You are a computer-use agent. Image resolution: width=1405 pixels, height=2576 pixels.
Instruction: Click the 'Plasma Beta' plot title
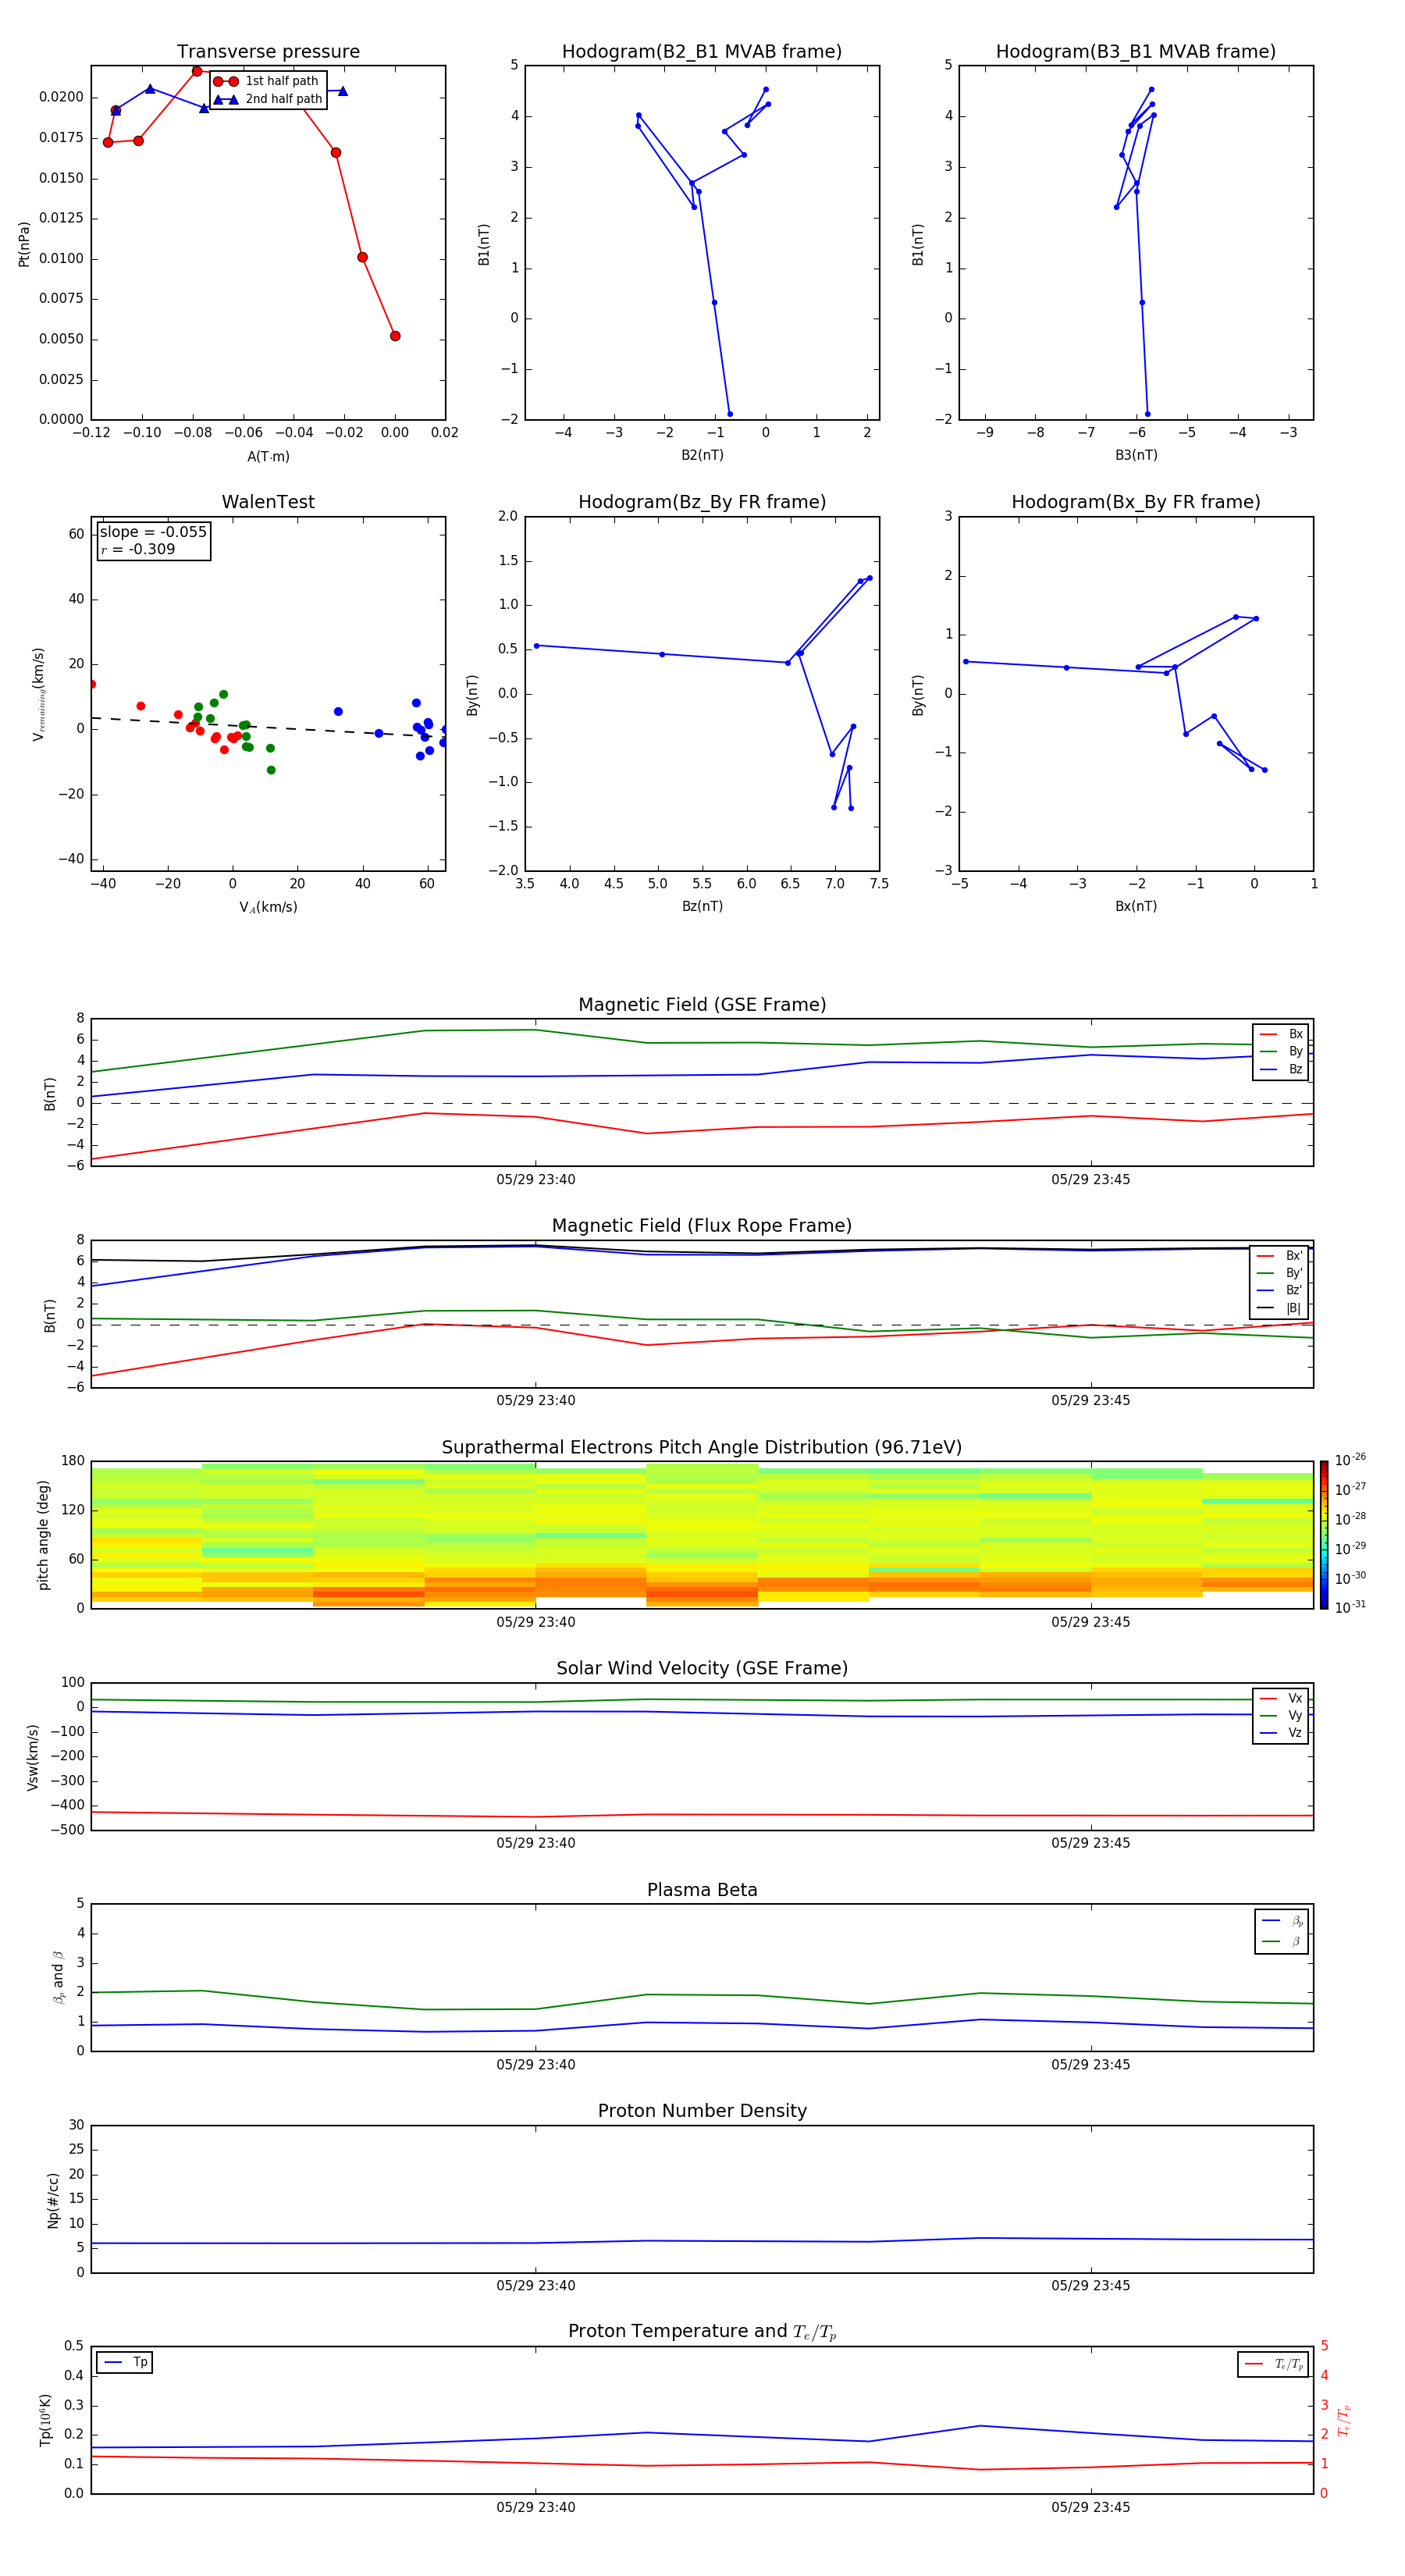click(x=702, y=1890)
